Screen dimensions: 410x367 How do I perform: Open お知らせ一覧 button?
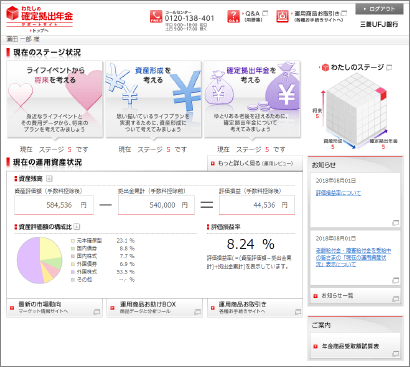[x=355, y=295]
